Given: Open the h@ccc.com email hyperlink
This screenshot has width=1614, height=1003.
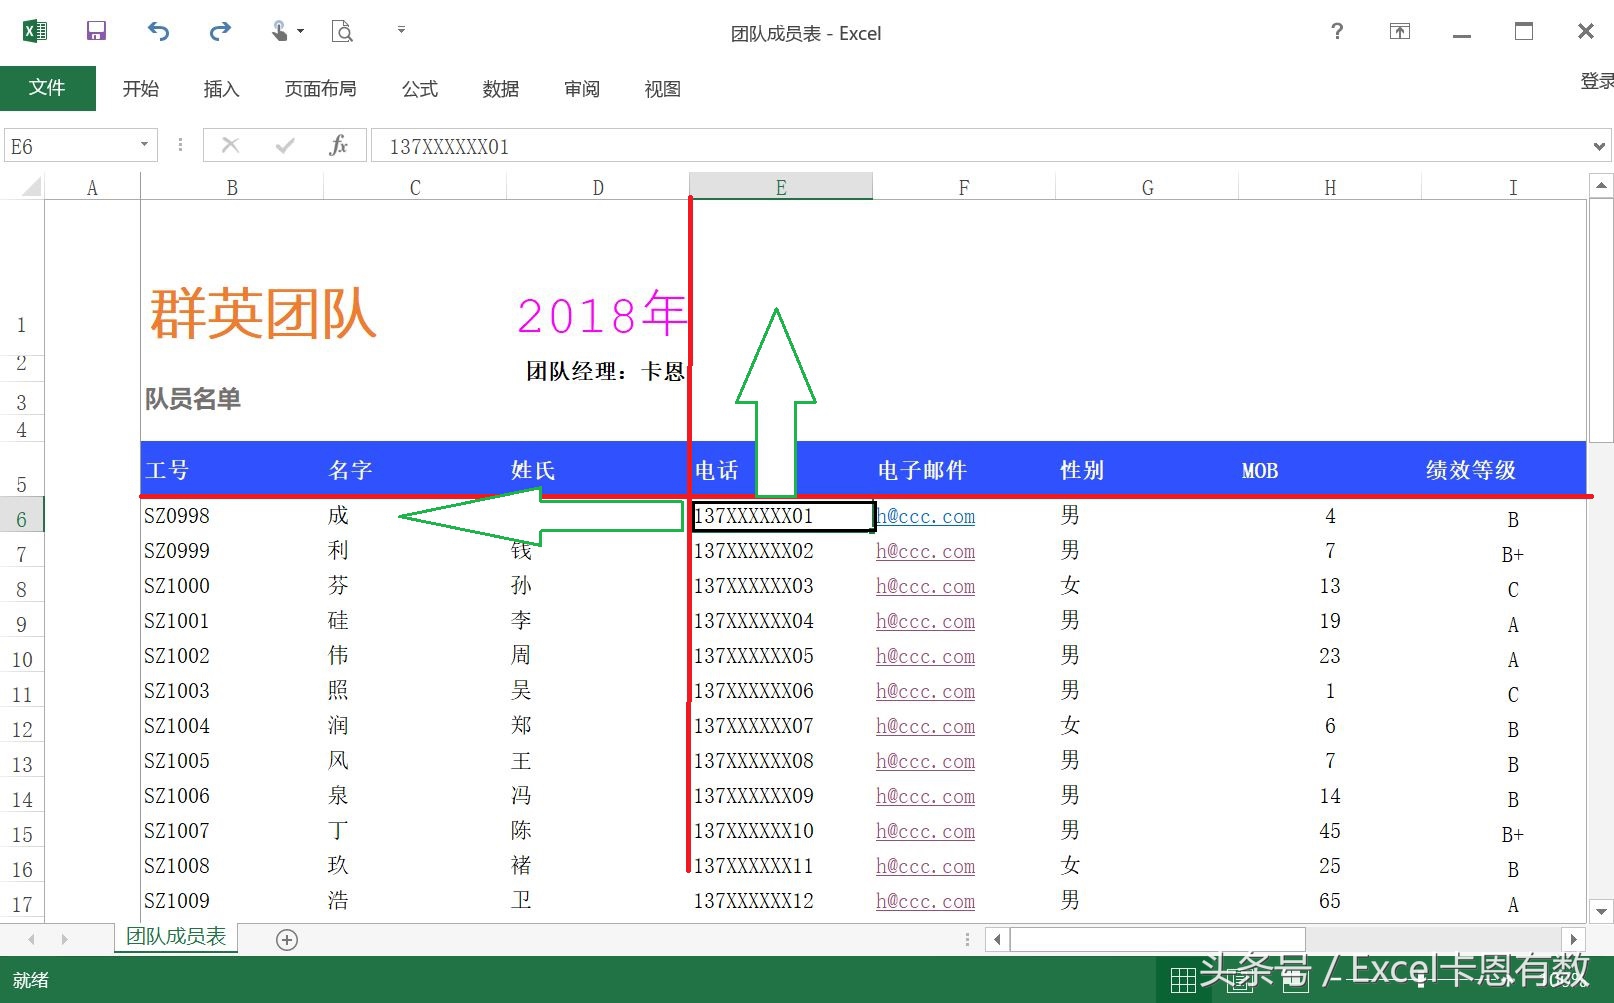Looking at the screenshot, I should tap(923, 516).
